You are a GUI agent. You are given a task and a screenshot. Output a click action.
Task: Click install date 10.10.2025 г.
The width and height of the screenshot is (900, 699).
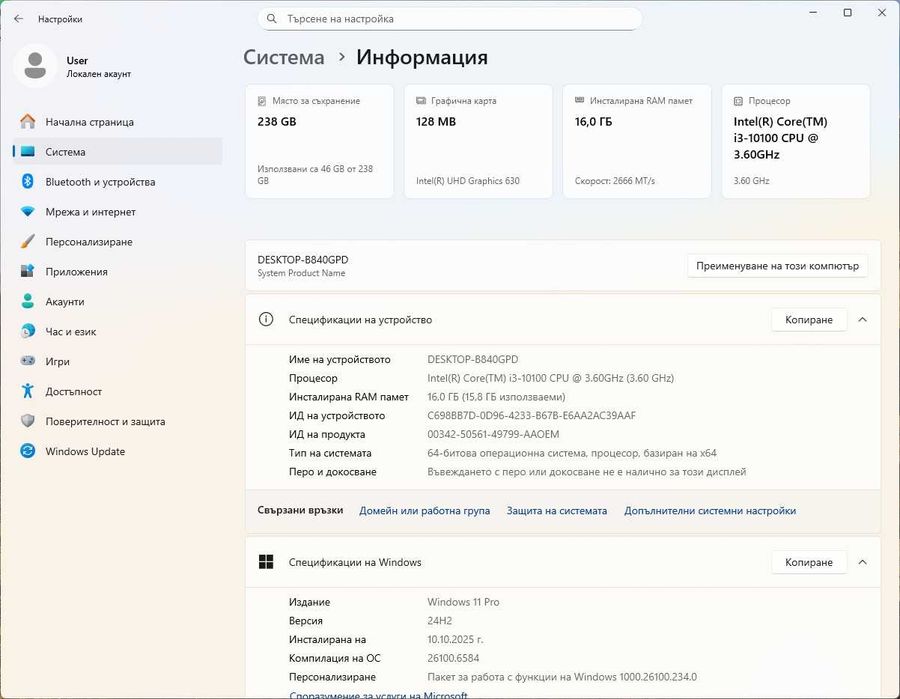tap(455, 639)
